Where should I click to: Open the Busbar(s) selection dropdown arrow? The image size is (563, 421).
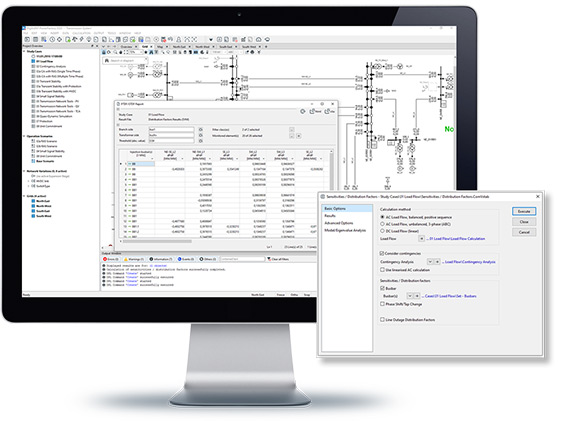[410, 296]
